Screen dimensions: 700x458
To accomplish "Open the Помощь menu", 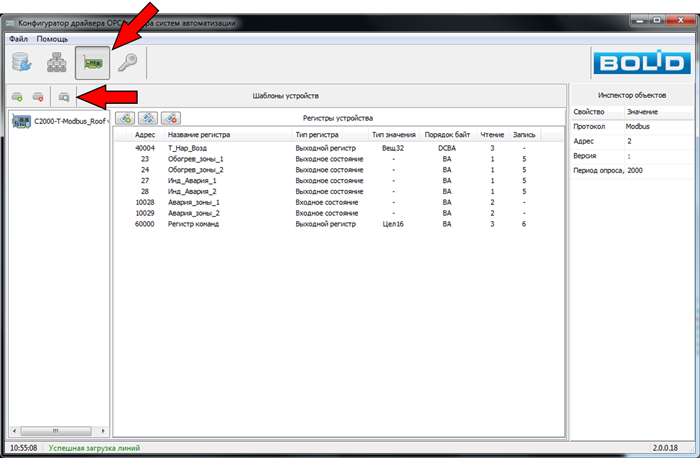I will pos(52,38).
